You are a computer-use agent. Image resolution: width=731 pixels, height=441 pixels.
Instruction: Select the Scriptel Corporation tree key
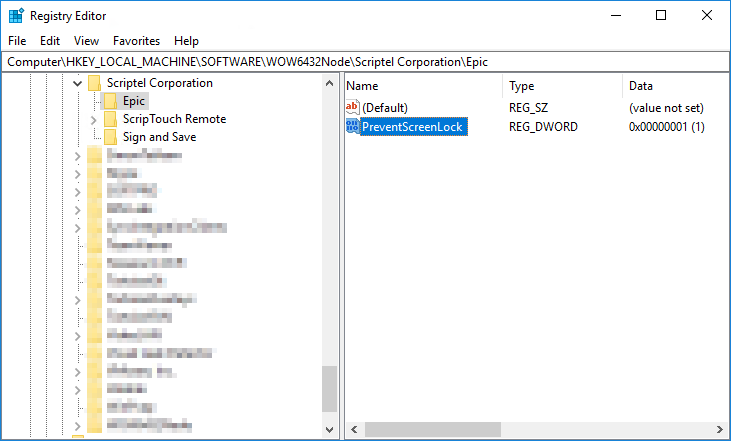pos(159,83)
